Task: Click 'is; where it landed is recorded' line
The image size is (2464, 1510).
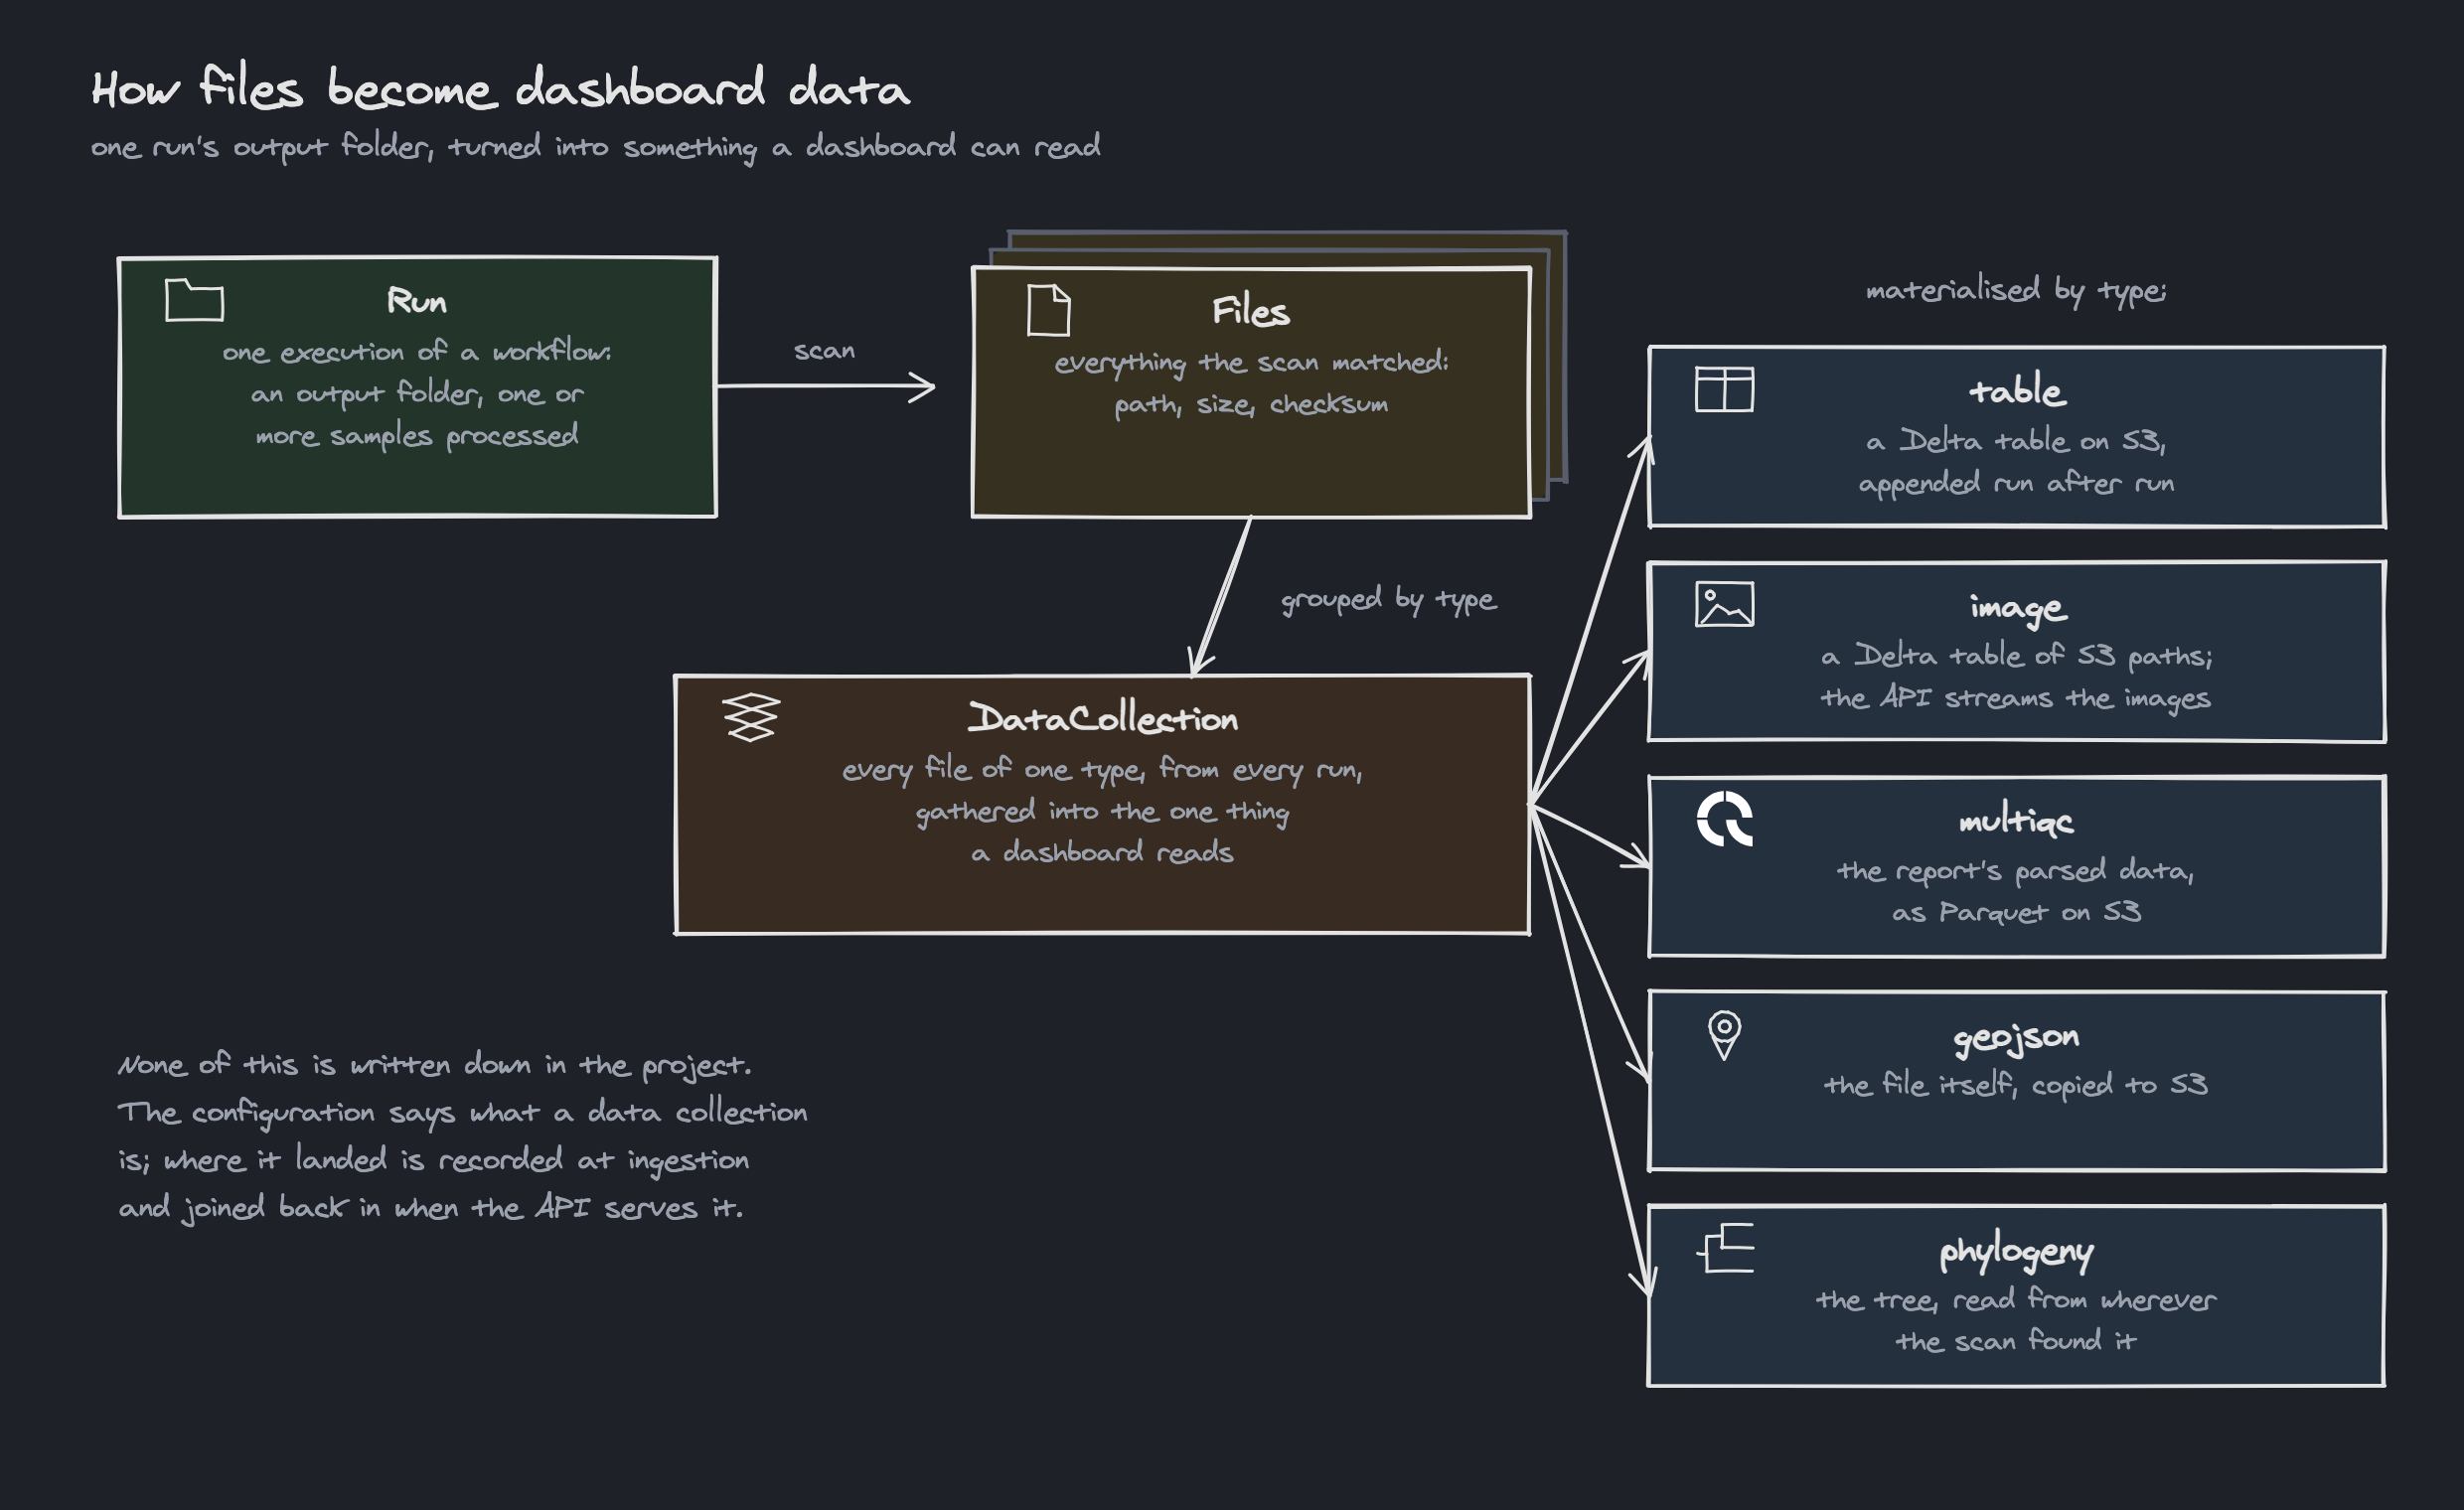Action: [433, 1160]
